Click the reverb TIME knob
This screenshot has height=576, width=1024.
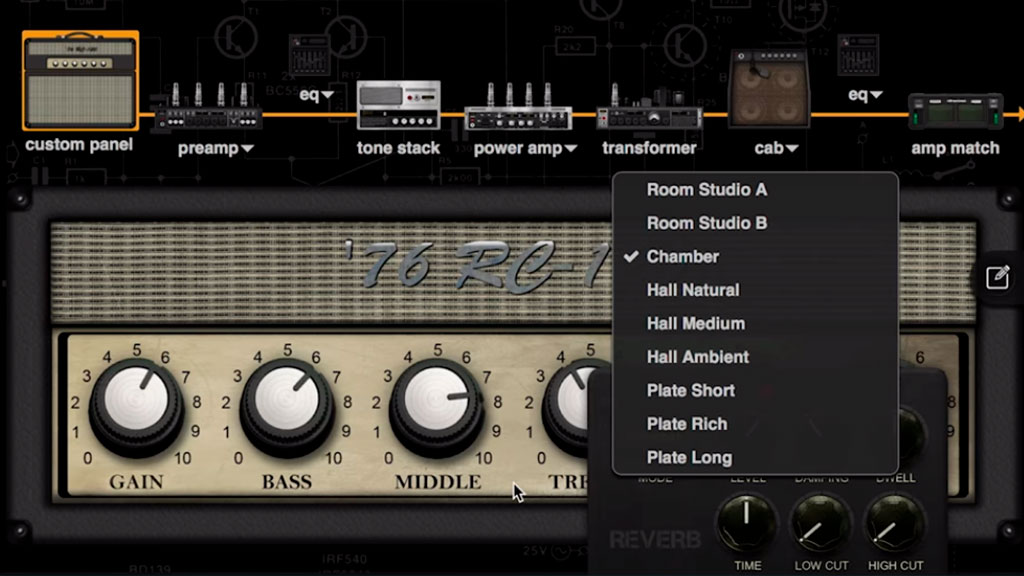[x=746, y=522]
